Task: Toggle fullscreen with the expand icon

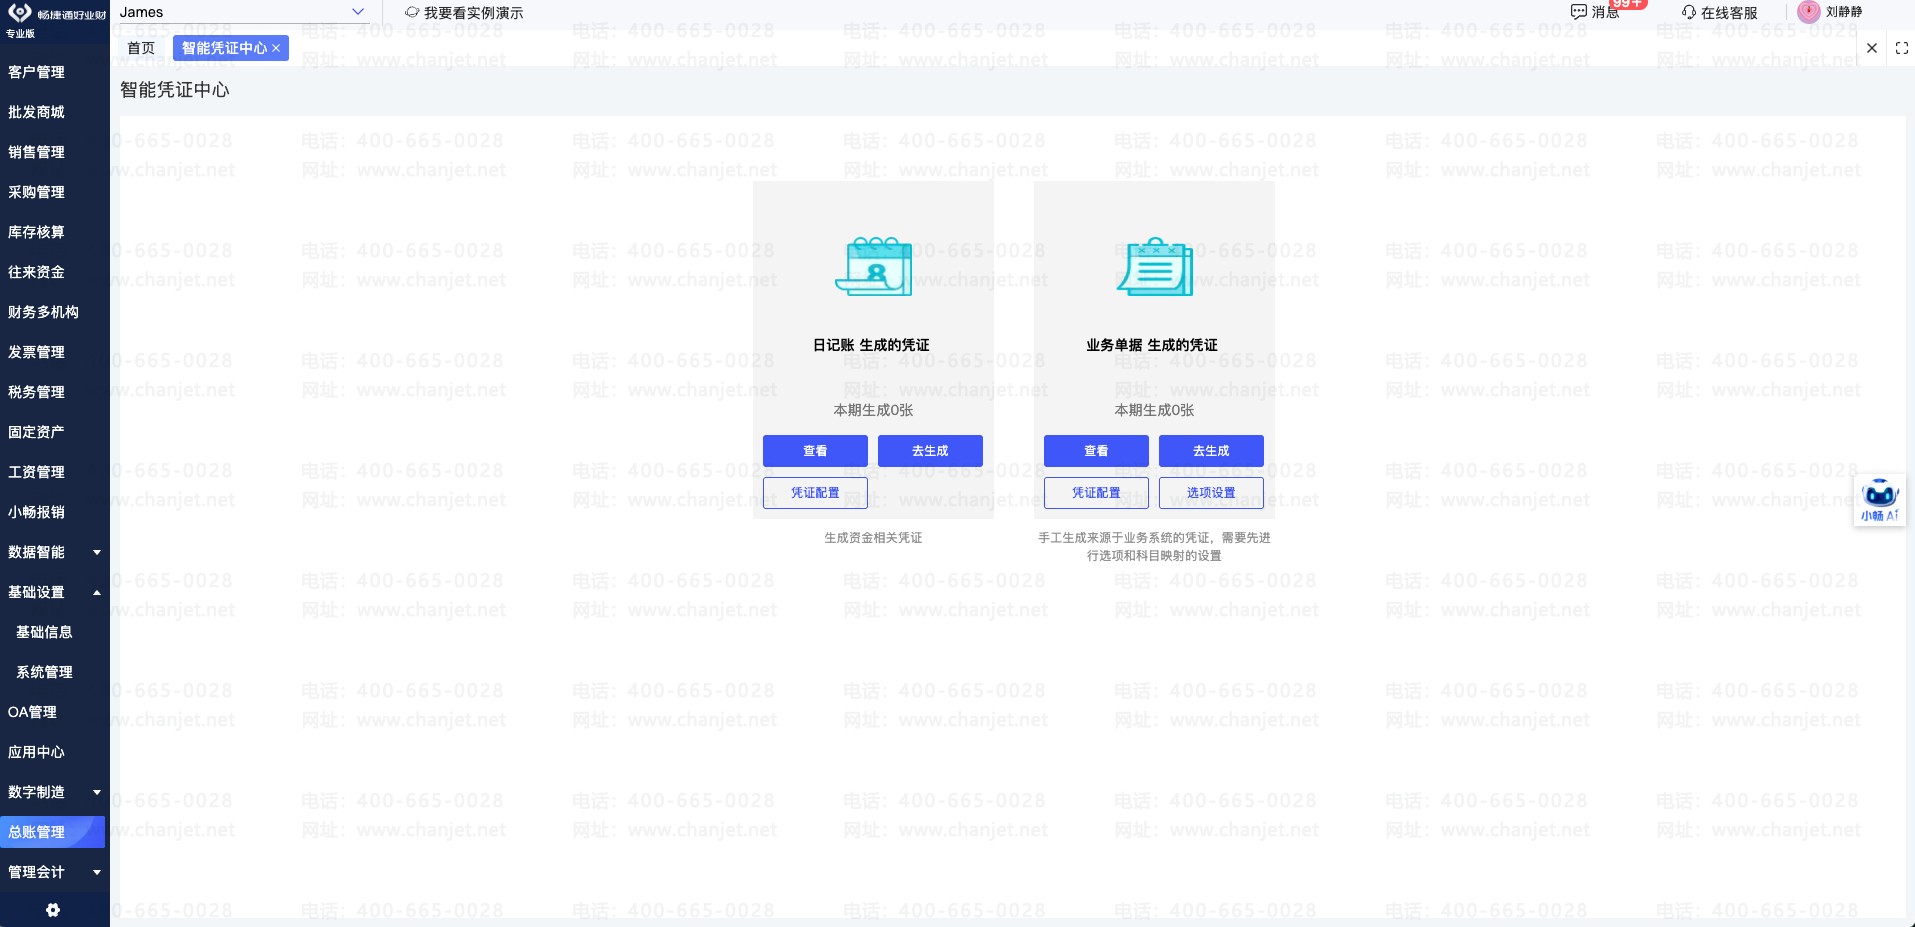Action: click(1902, 48)
